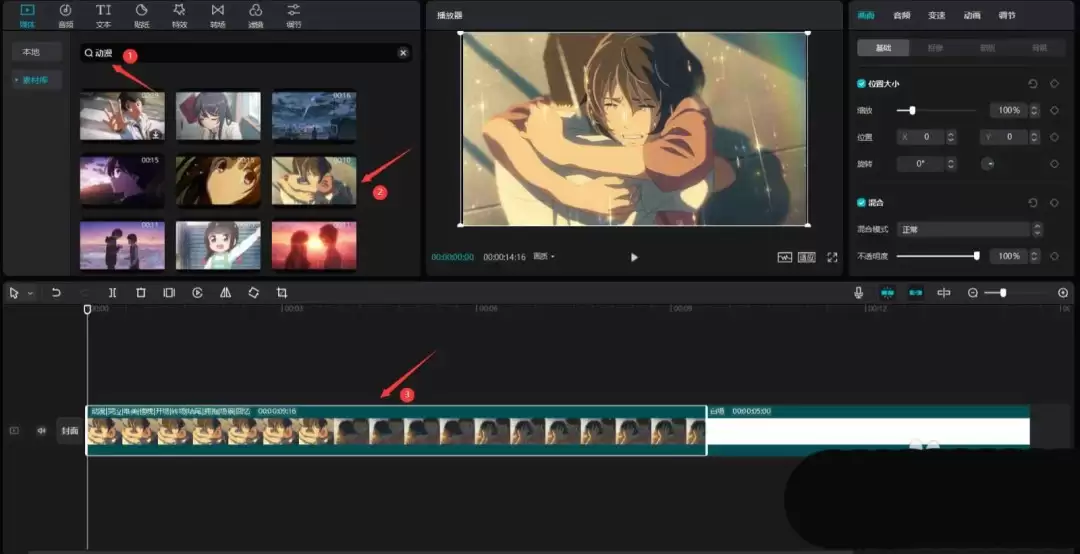The image size is (1080, 554).
Task: Download the first clip via its download icon
Action: click(x=156, y=134)
